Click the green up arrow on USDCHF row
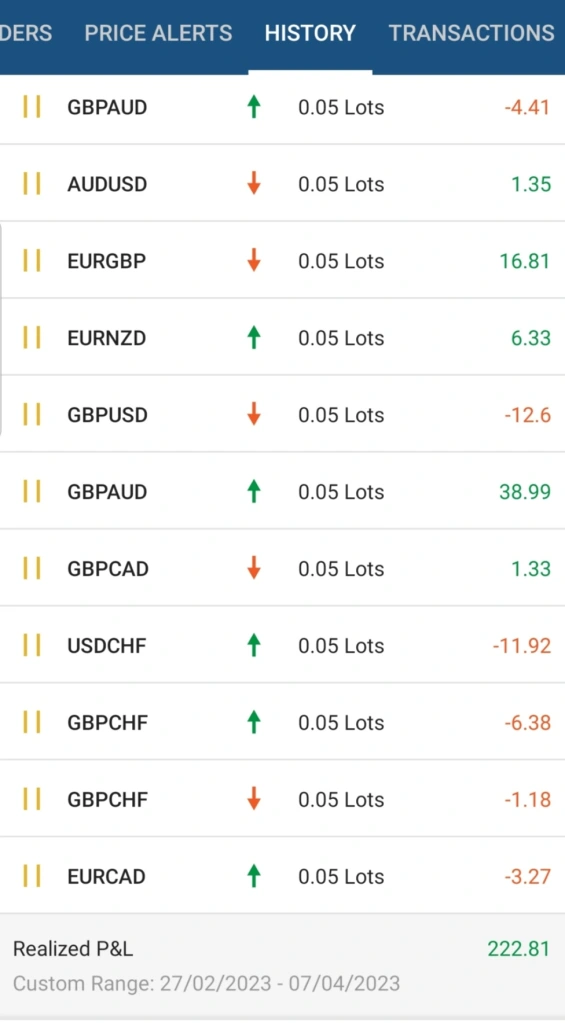Viewport: 565px width, 1023px height. (x=254, y=645)
